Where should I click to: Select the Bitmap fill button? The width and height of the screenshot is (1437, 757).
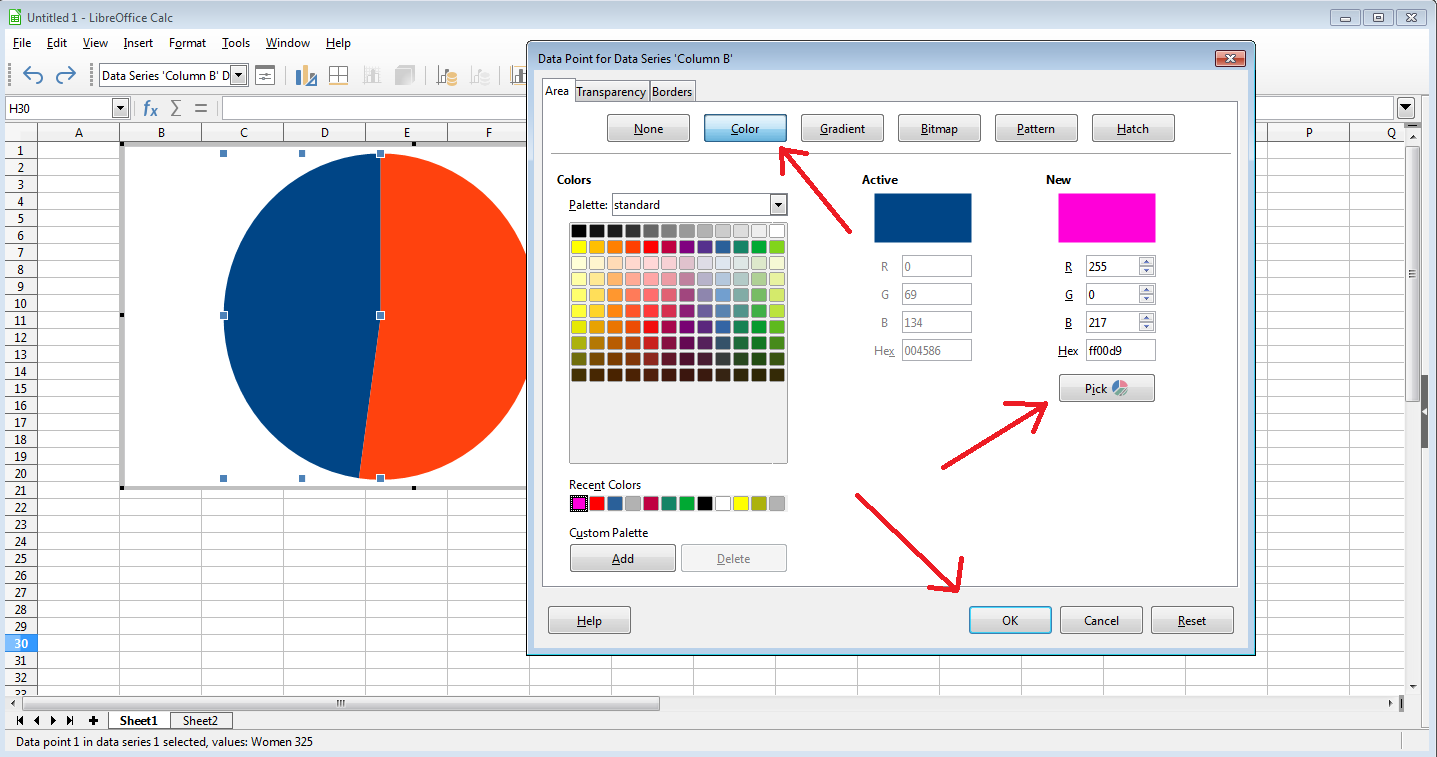(939, 128)
